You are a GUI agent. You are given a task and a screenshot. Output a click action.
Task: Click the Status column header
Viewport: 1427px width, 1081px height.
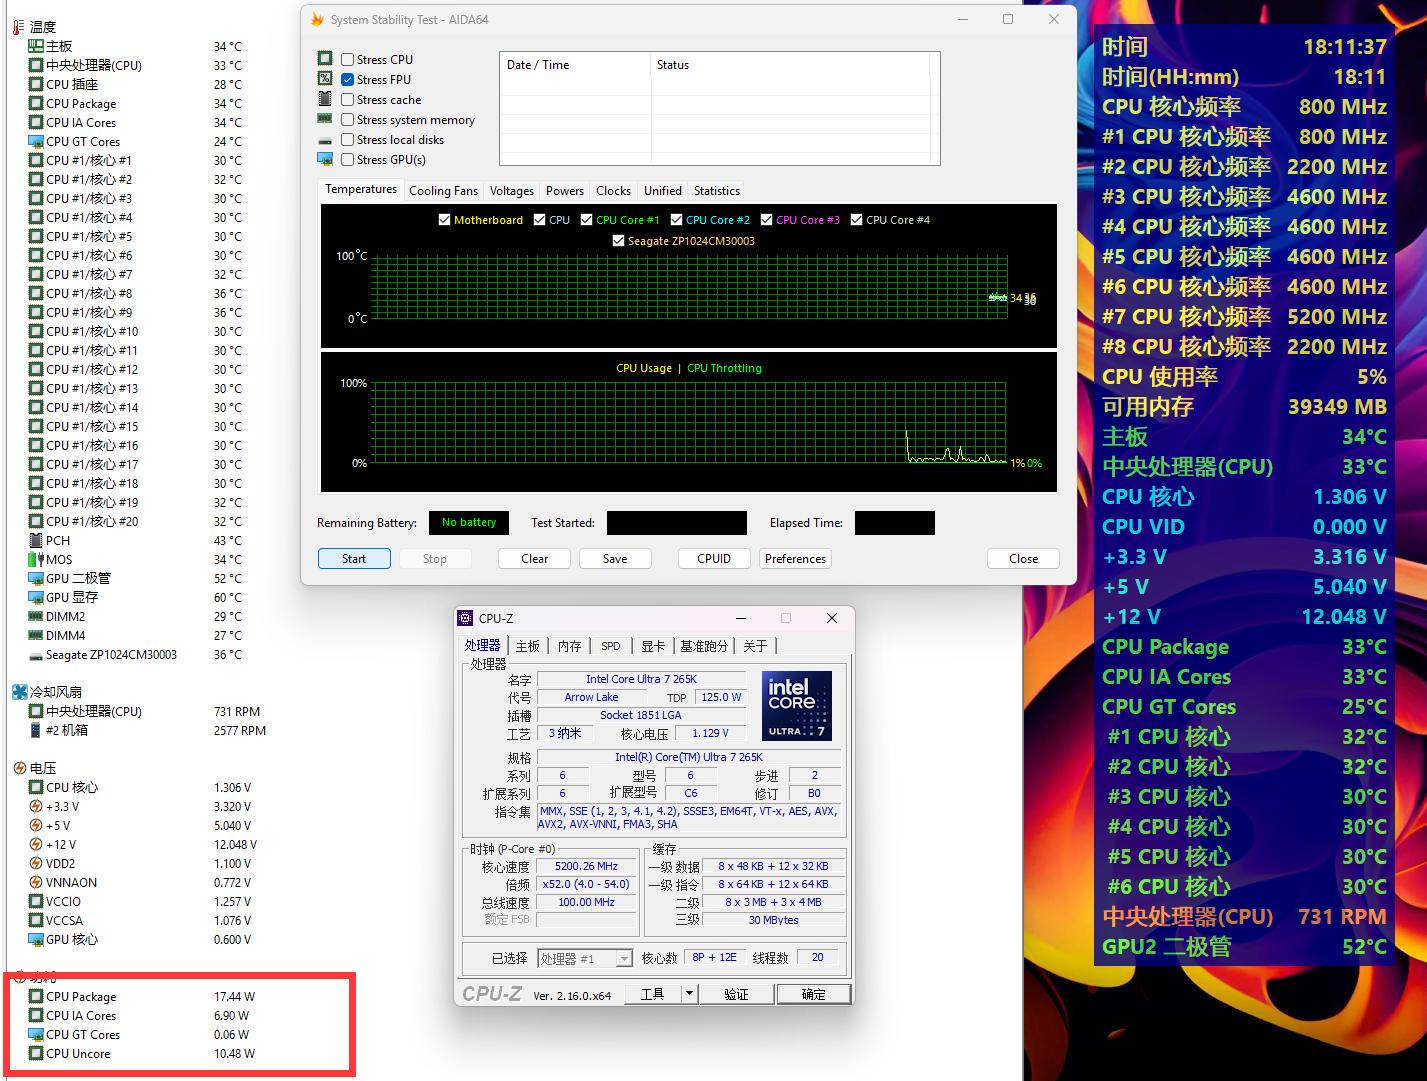click(x=790, y=65)
